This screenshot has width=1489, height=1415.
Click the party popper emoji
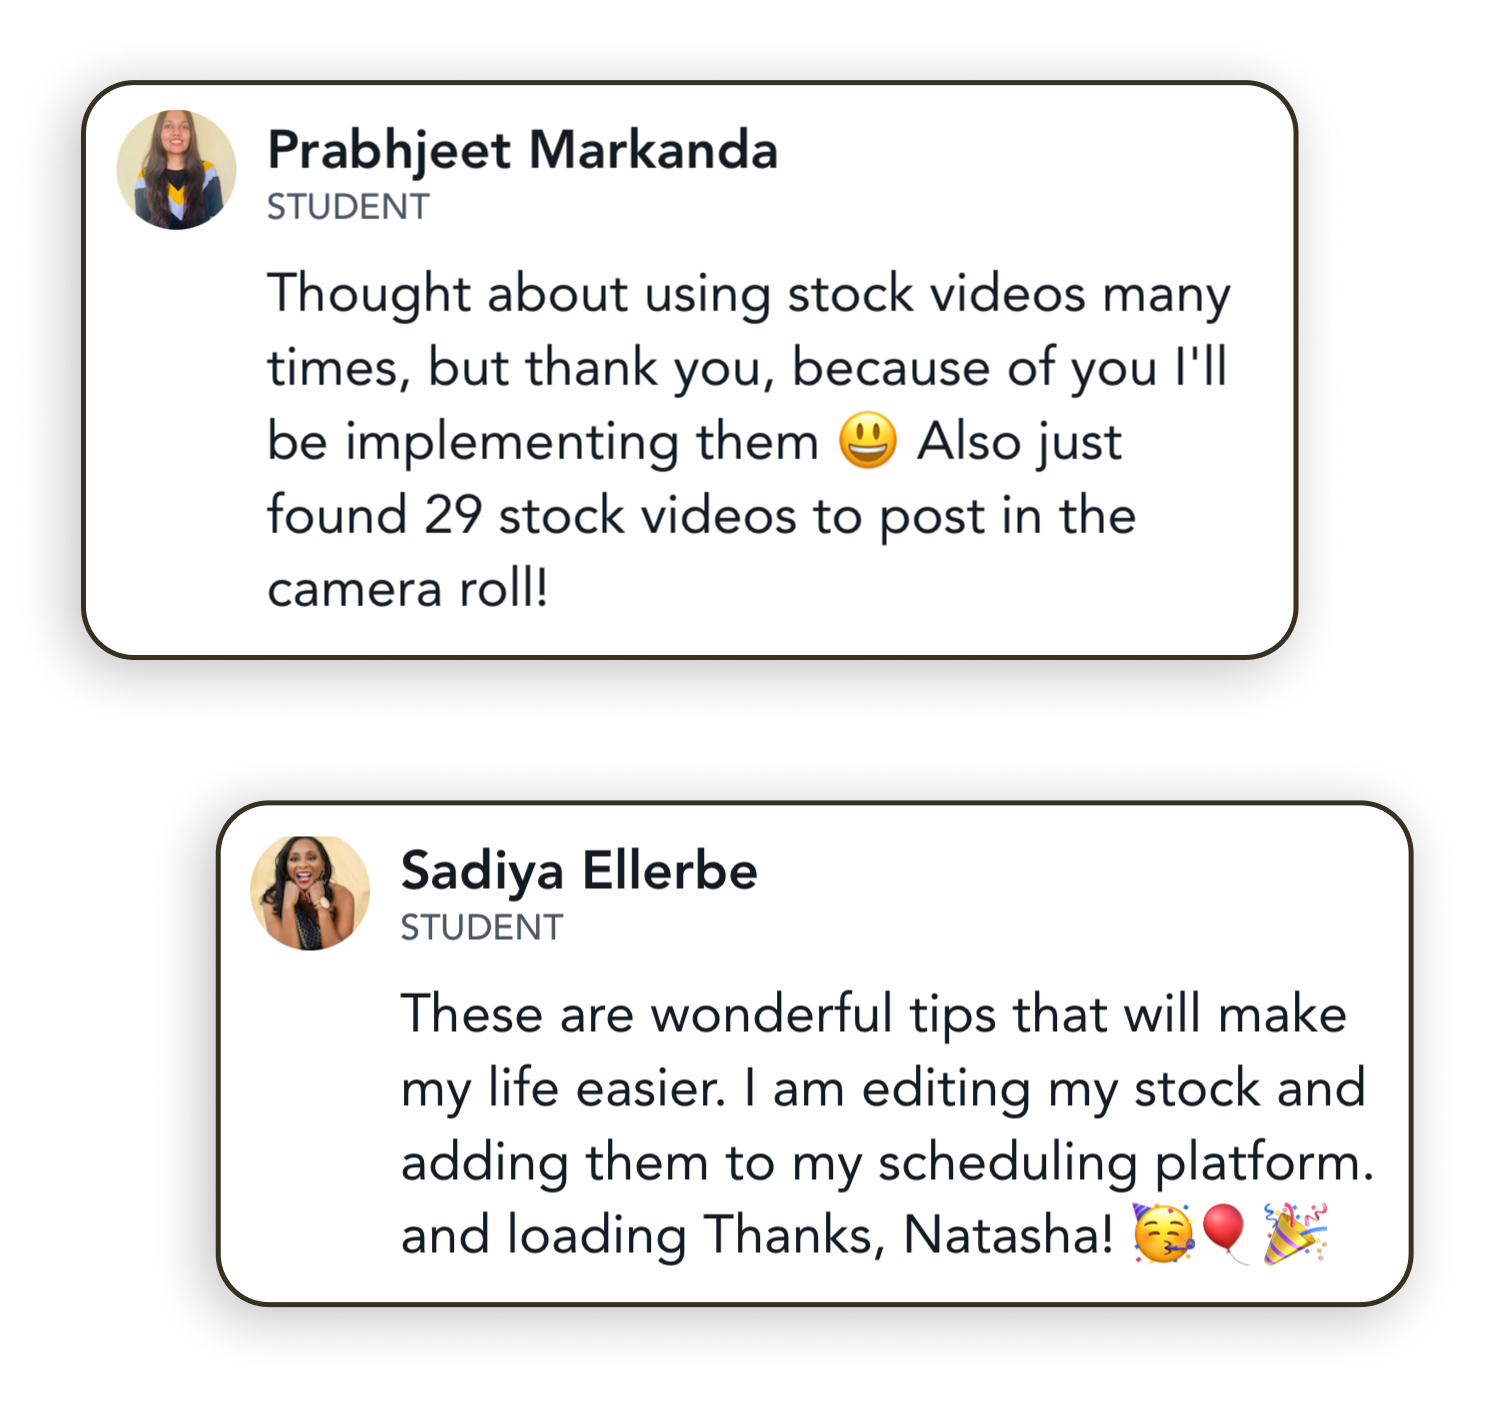pyautogui.click(x=1295, y=1233)
